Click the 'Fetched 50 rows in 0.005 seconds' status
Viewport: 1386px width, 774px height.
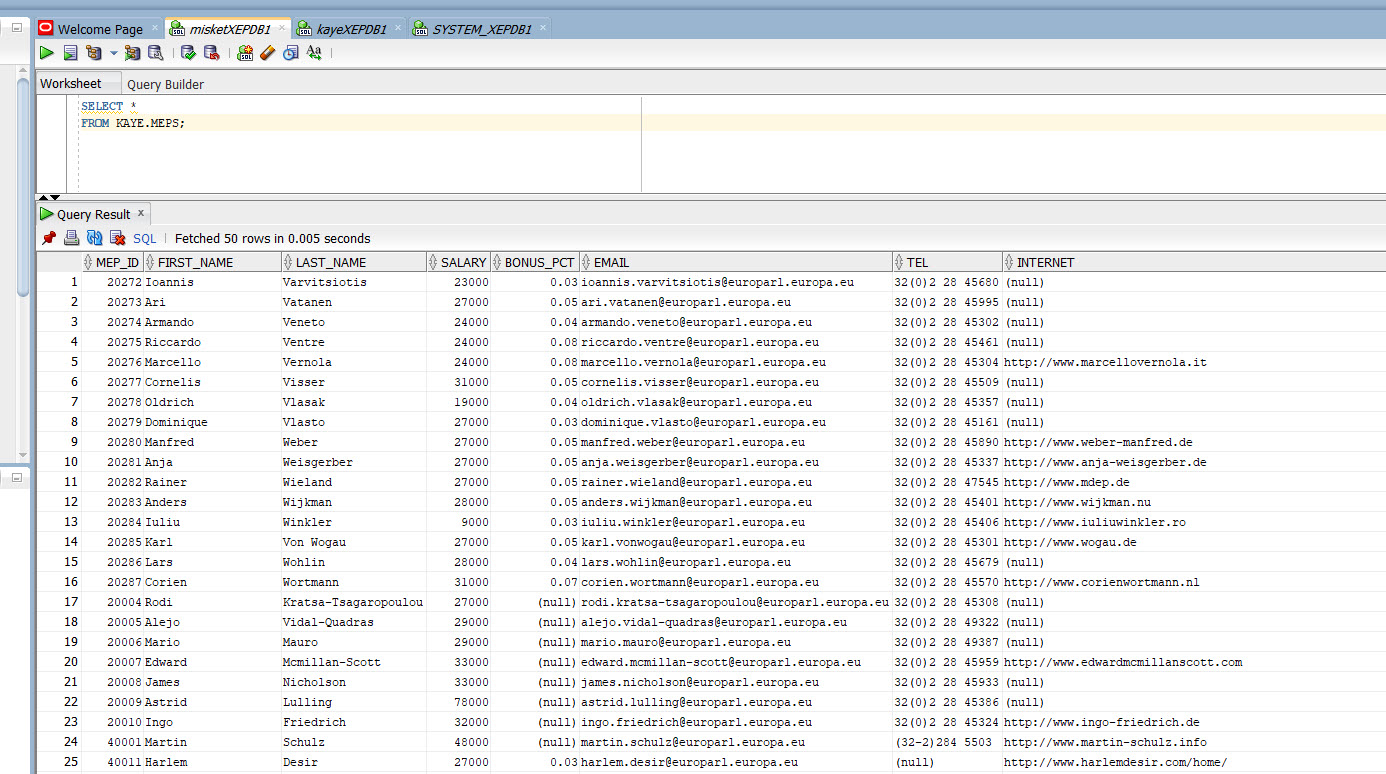272,239
